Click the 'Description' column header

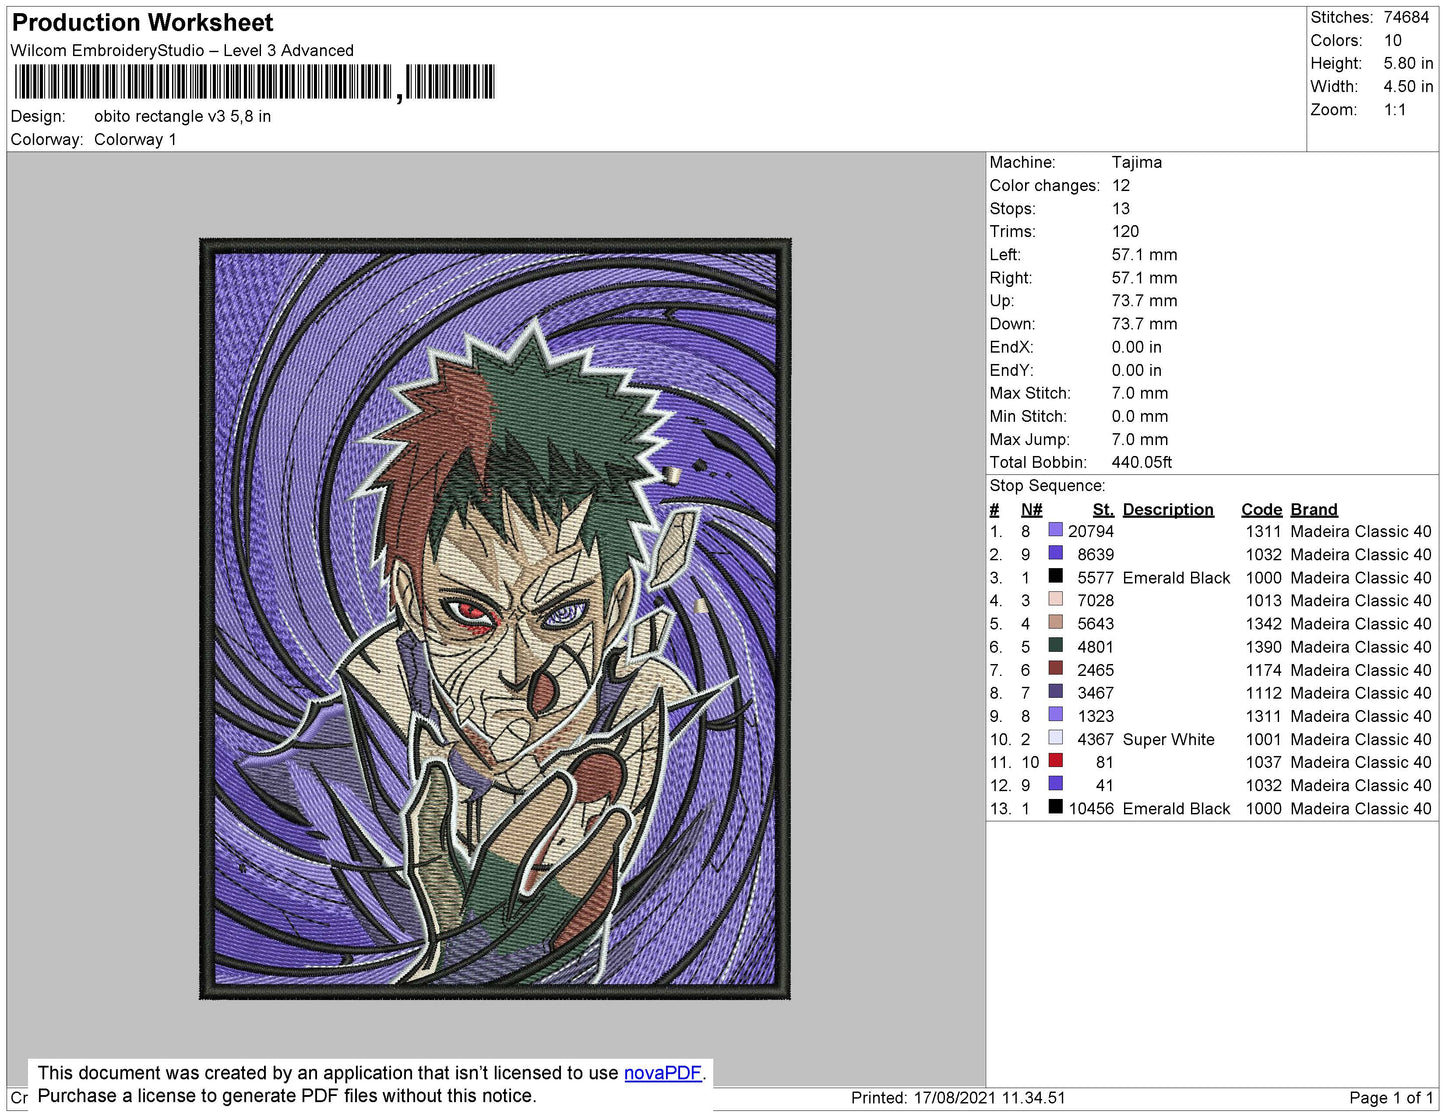[x=1168, y=509]
